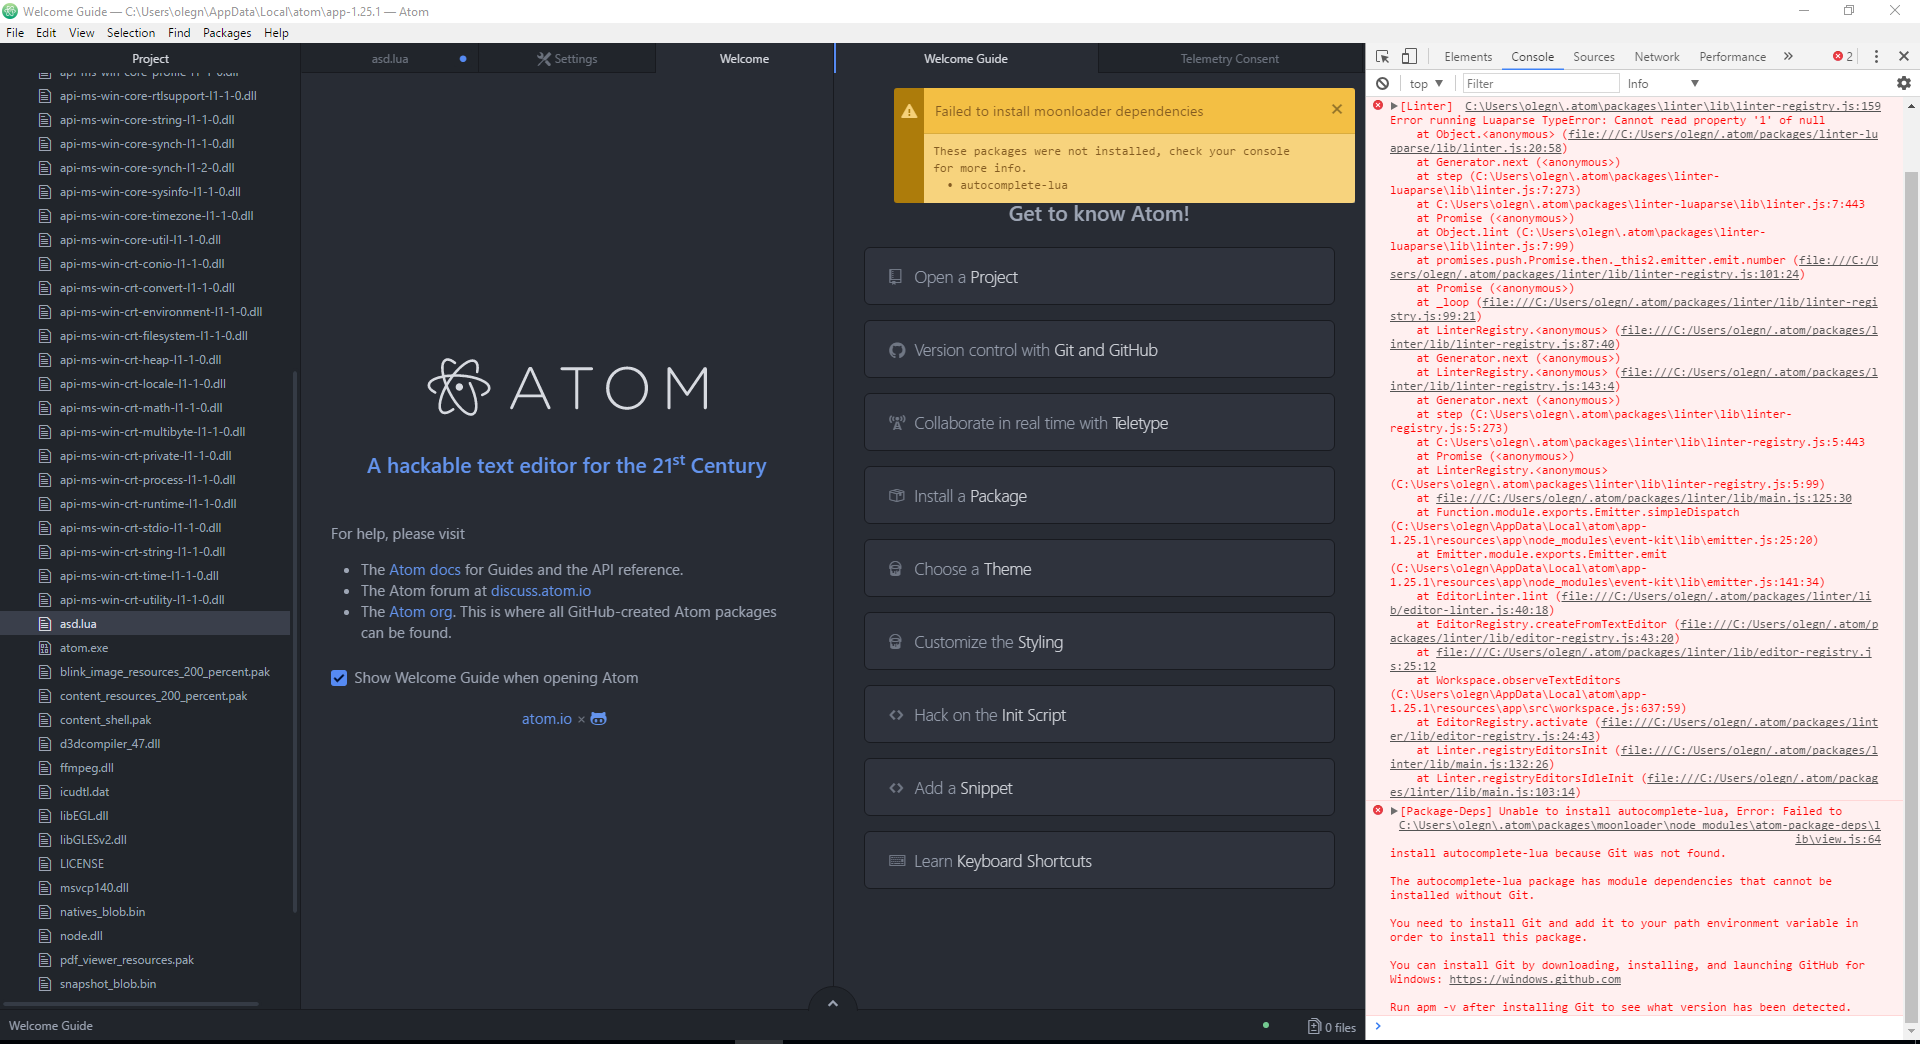Click the green status dot in status bar

1266,1025
